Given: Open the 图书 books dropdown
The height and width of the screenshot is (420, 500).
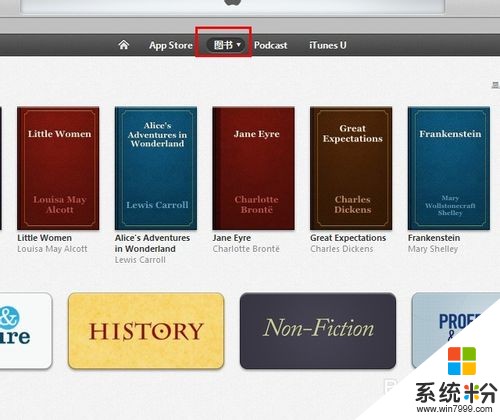Looking at the screenshot, I should coord(226,45).
